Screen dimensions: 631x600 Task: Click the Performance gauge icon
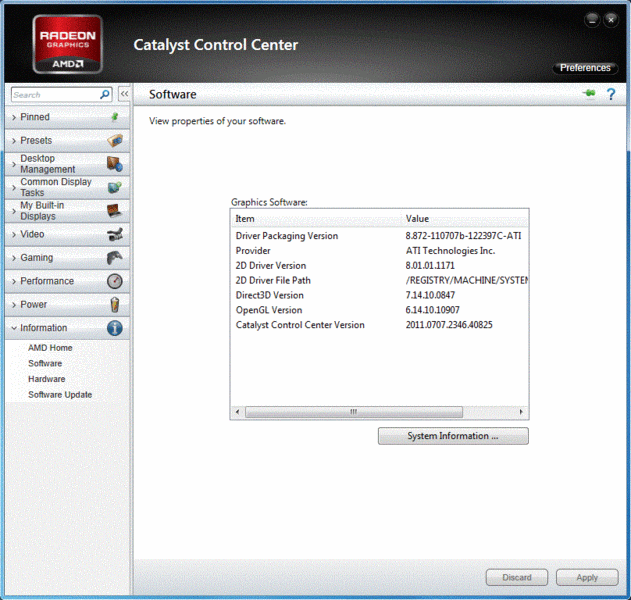click(115, 281)
